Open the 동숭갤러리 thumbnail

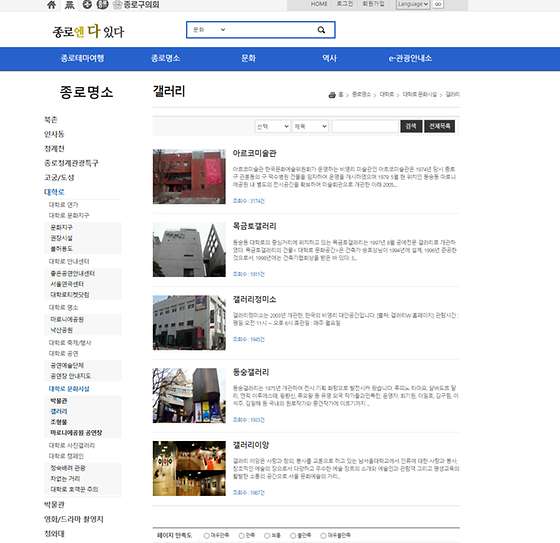[189, 395]
